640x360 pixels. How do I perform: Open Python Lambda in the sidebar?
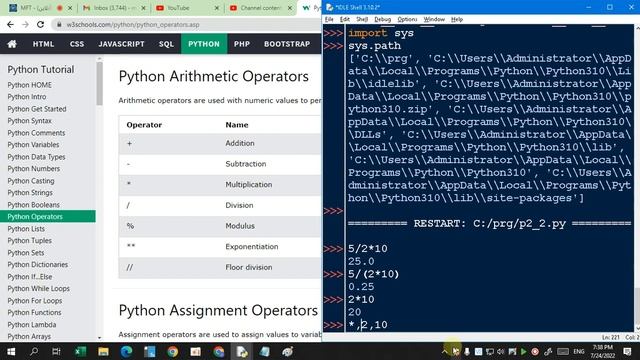pos(31,324)
